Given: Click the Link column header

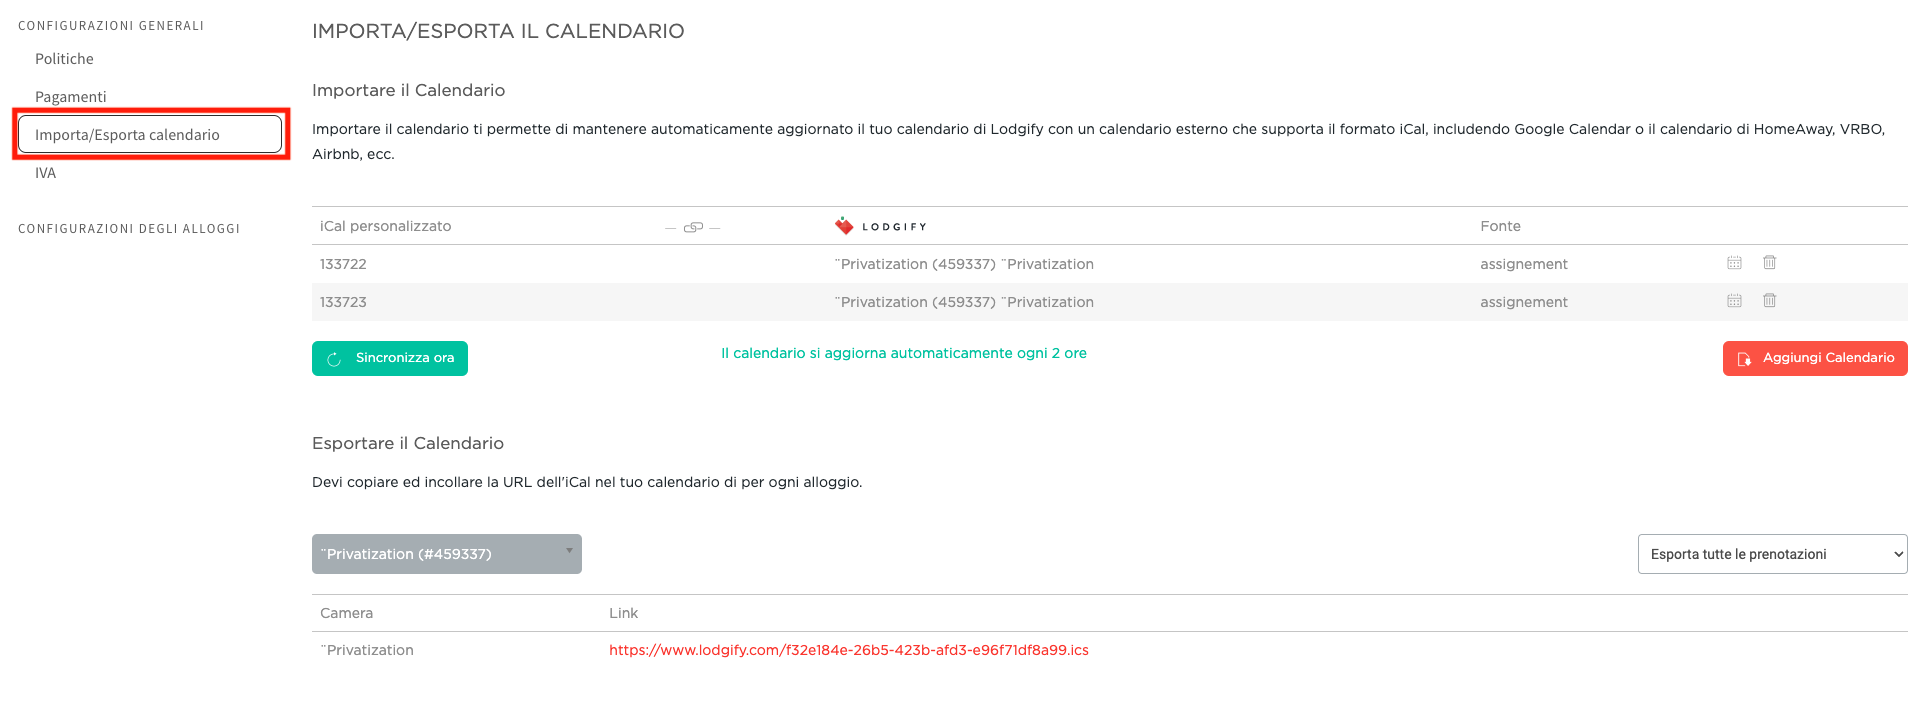Looking at the screenshot, I should [623, 613].
